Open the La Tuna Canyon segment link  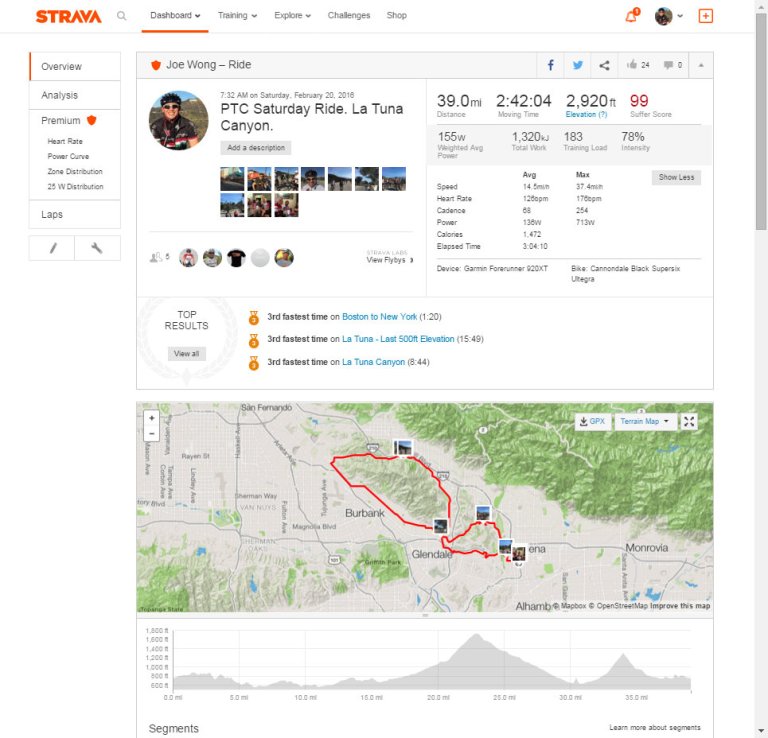coord(373,362)
